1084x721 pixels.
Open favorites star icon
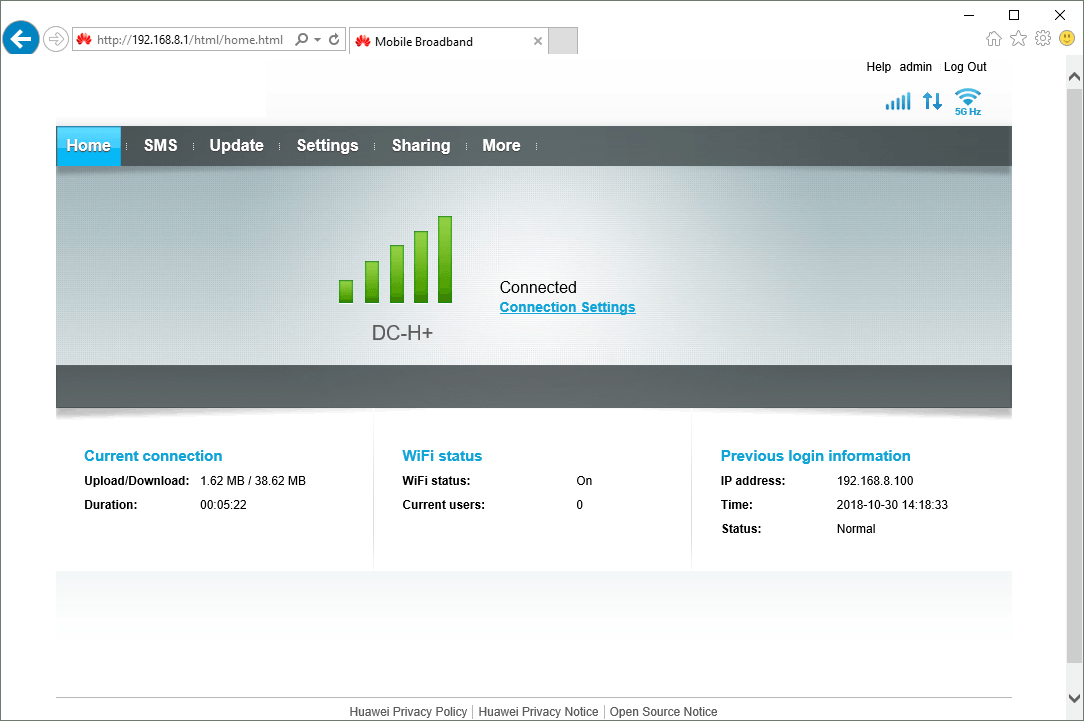click(x=1018, y=38)
